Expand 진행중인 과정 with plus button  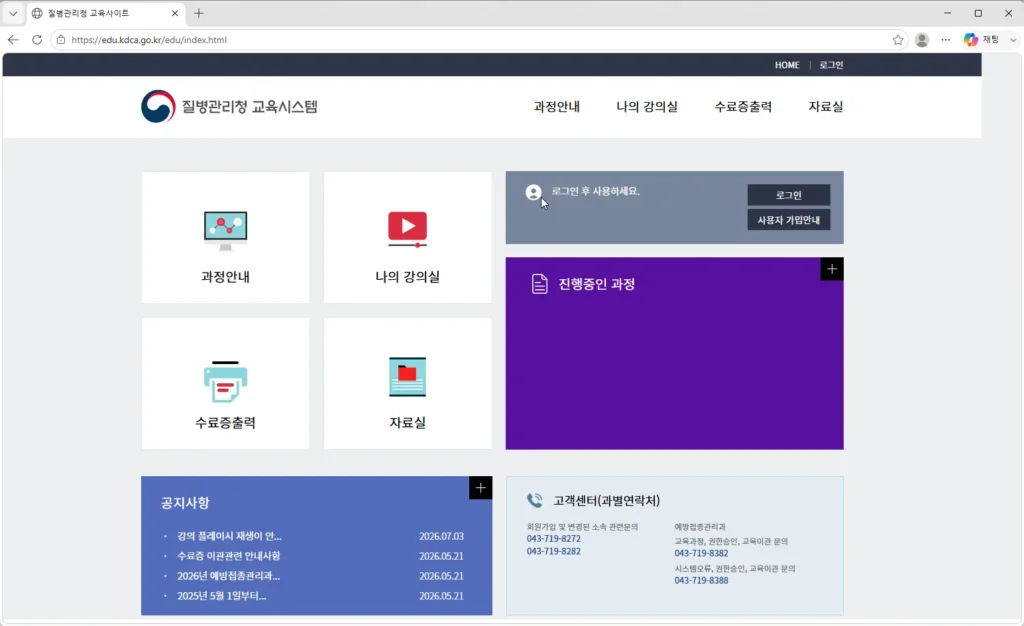click(x=832, y=269)
